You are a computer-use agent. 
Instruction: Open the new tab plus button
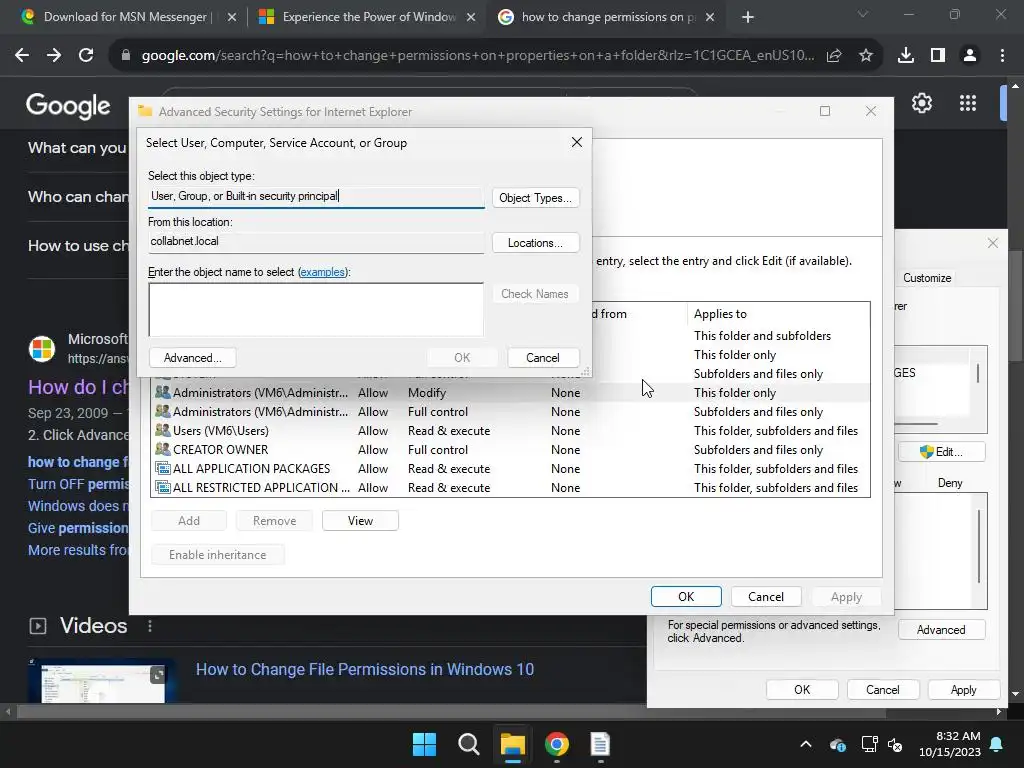748,18
